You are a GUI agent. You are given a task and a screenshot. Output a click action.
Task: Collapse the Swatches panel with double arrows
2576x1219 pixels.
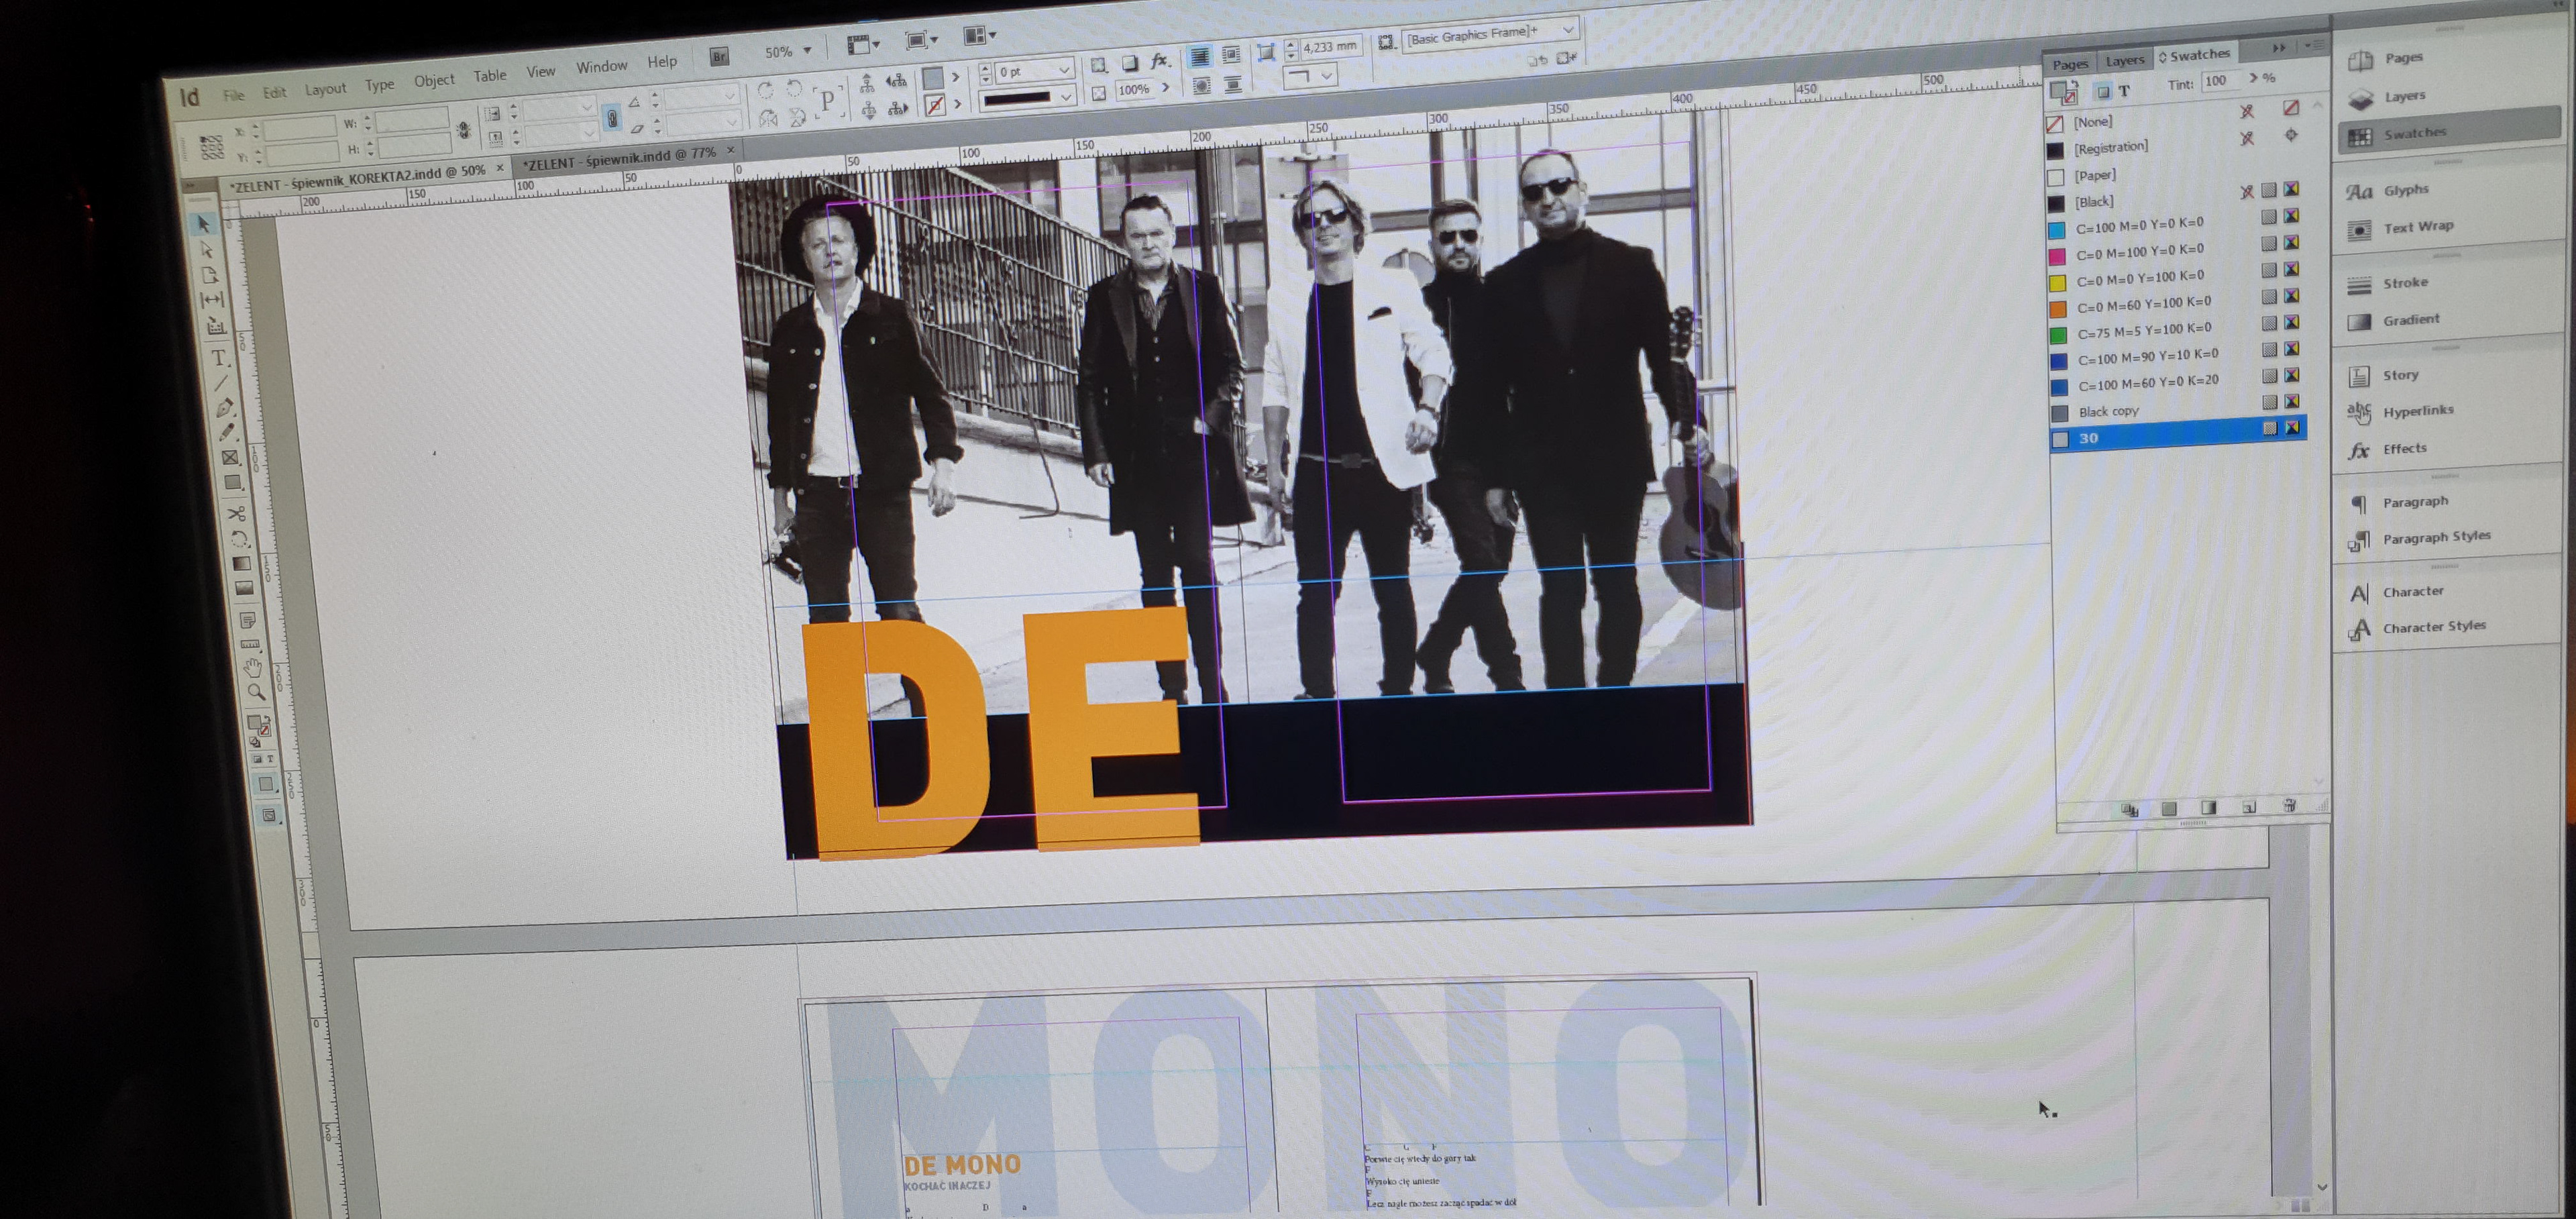[2278, 47]
